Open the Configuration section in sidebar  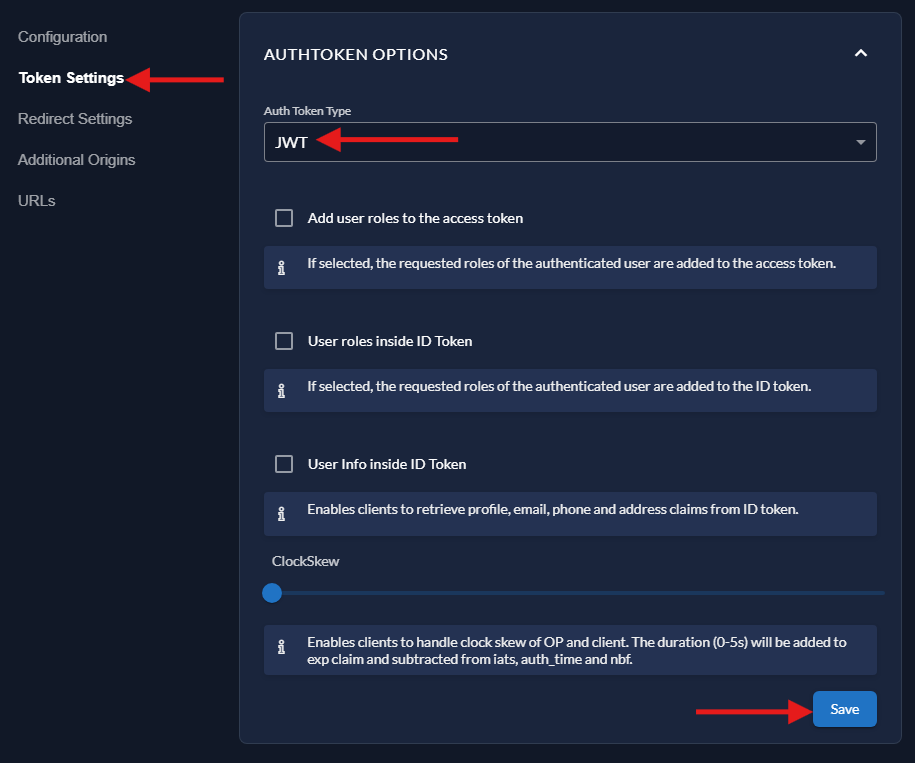(62, 37)
